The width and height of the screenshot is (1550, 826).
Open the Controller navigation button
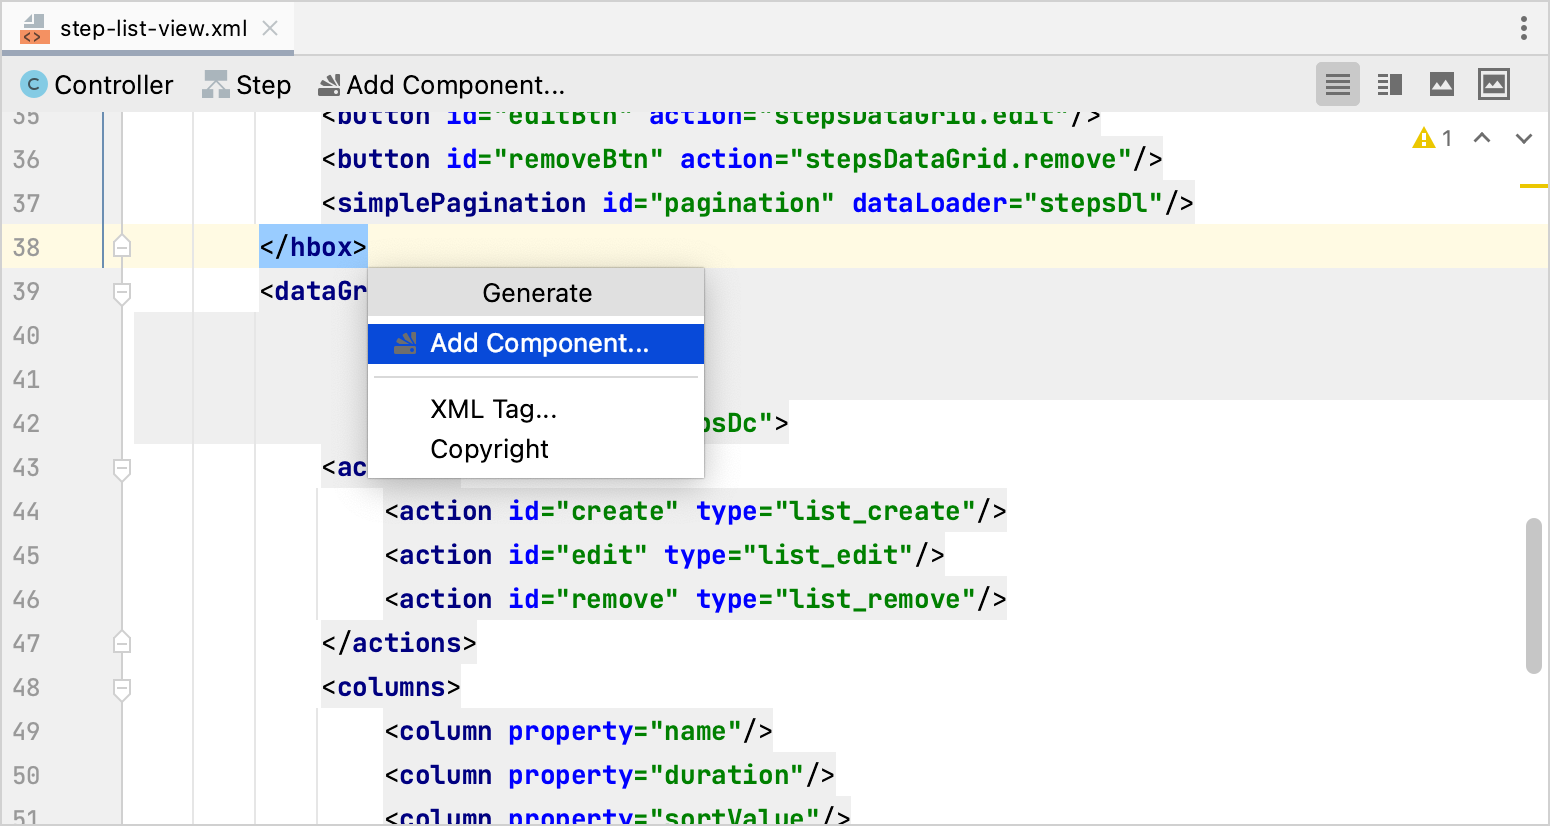(97, 85)
